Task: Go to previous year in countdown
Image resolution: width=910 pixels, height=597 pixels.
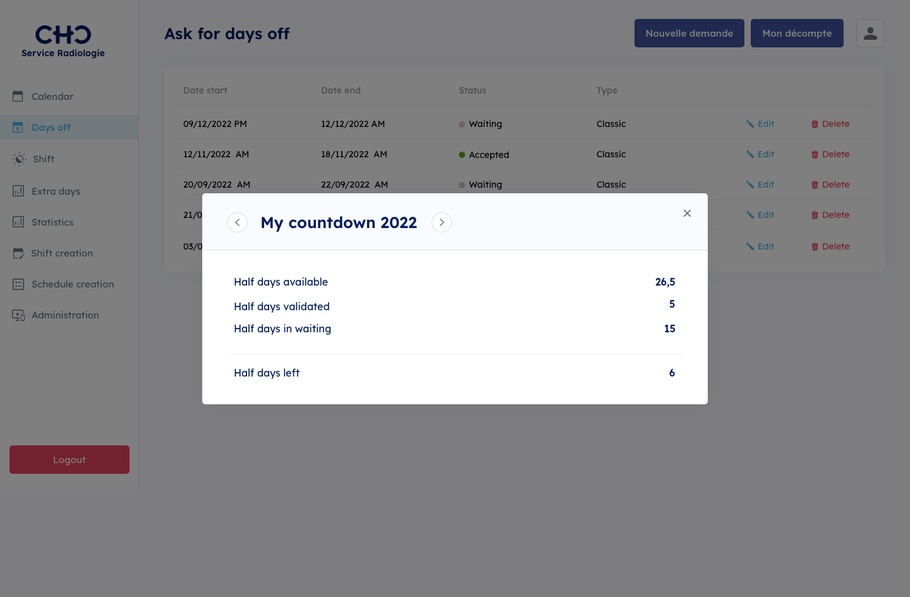Action: [237, 222]
